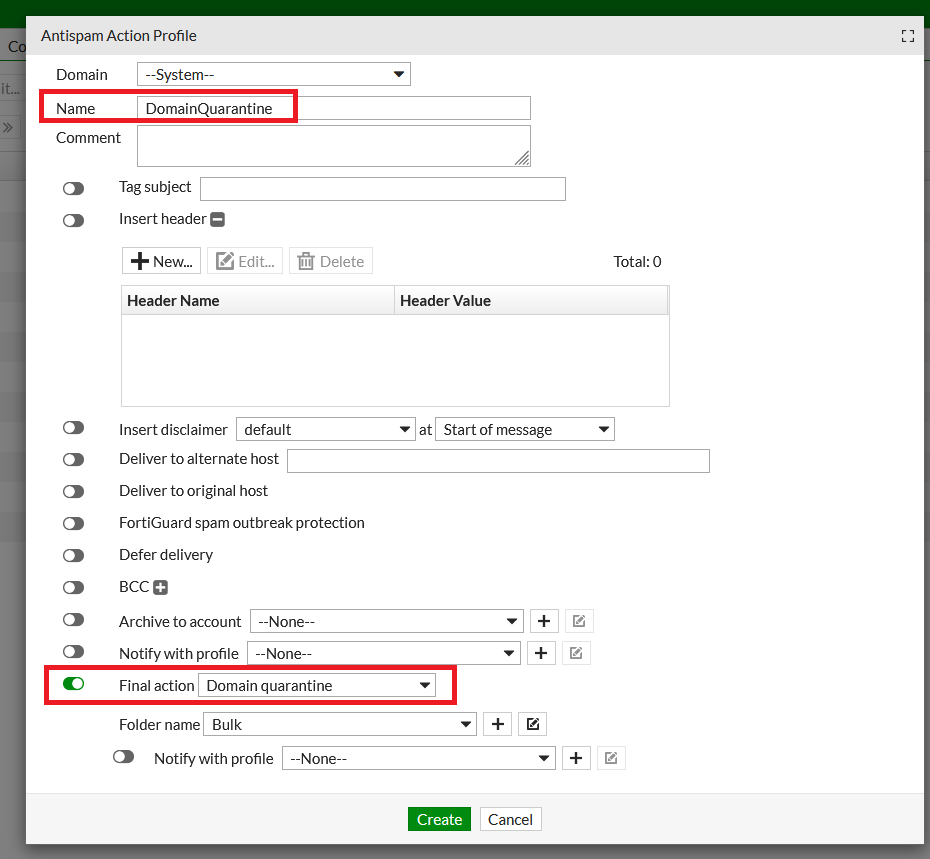930x859 pixels.
Task: Click the fullscreen expand dialog icon
Action: point(907,36)
